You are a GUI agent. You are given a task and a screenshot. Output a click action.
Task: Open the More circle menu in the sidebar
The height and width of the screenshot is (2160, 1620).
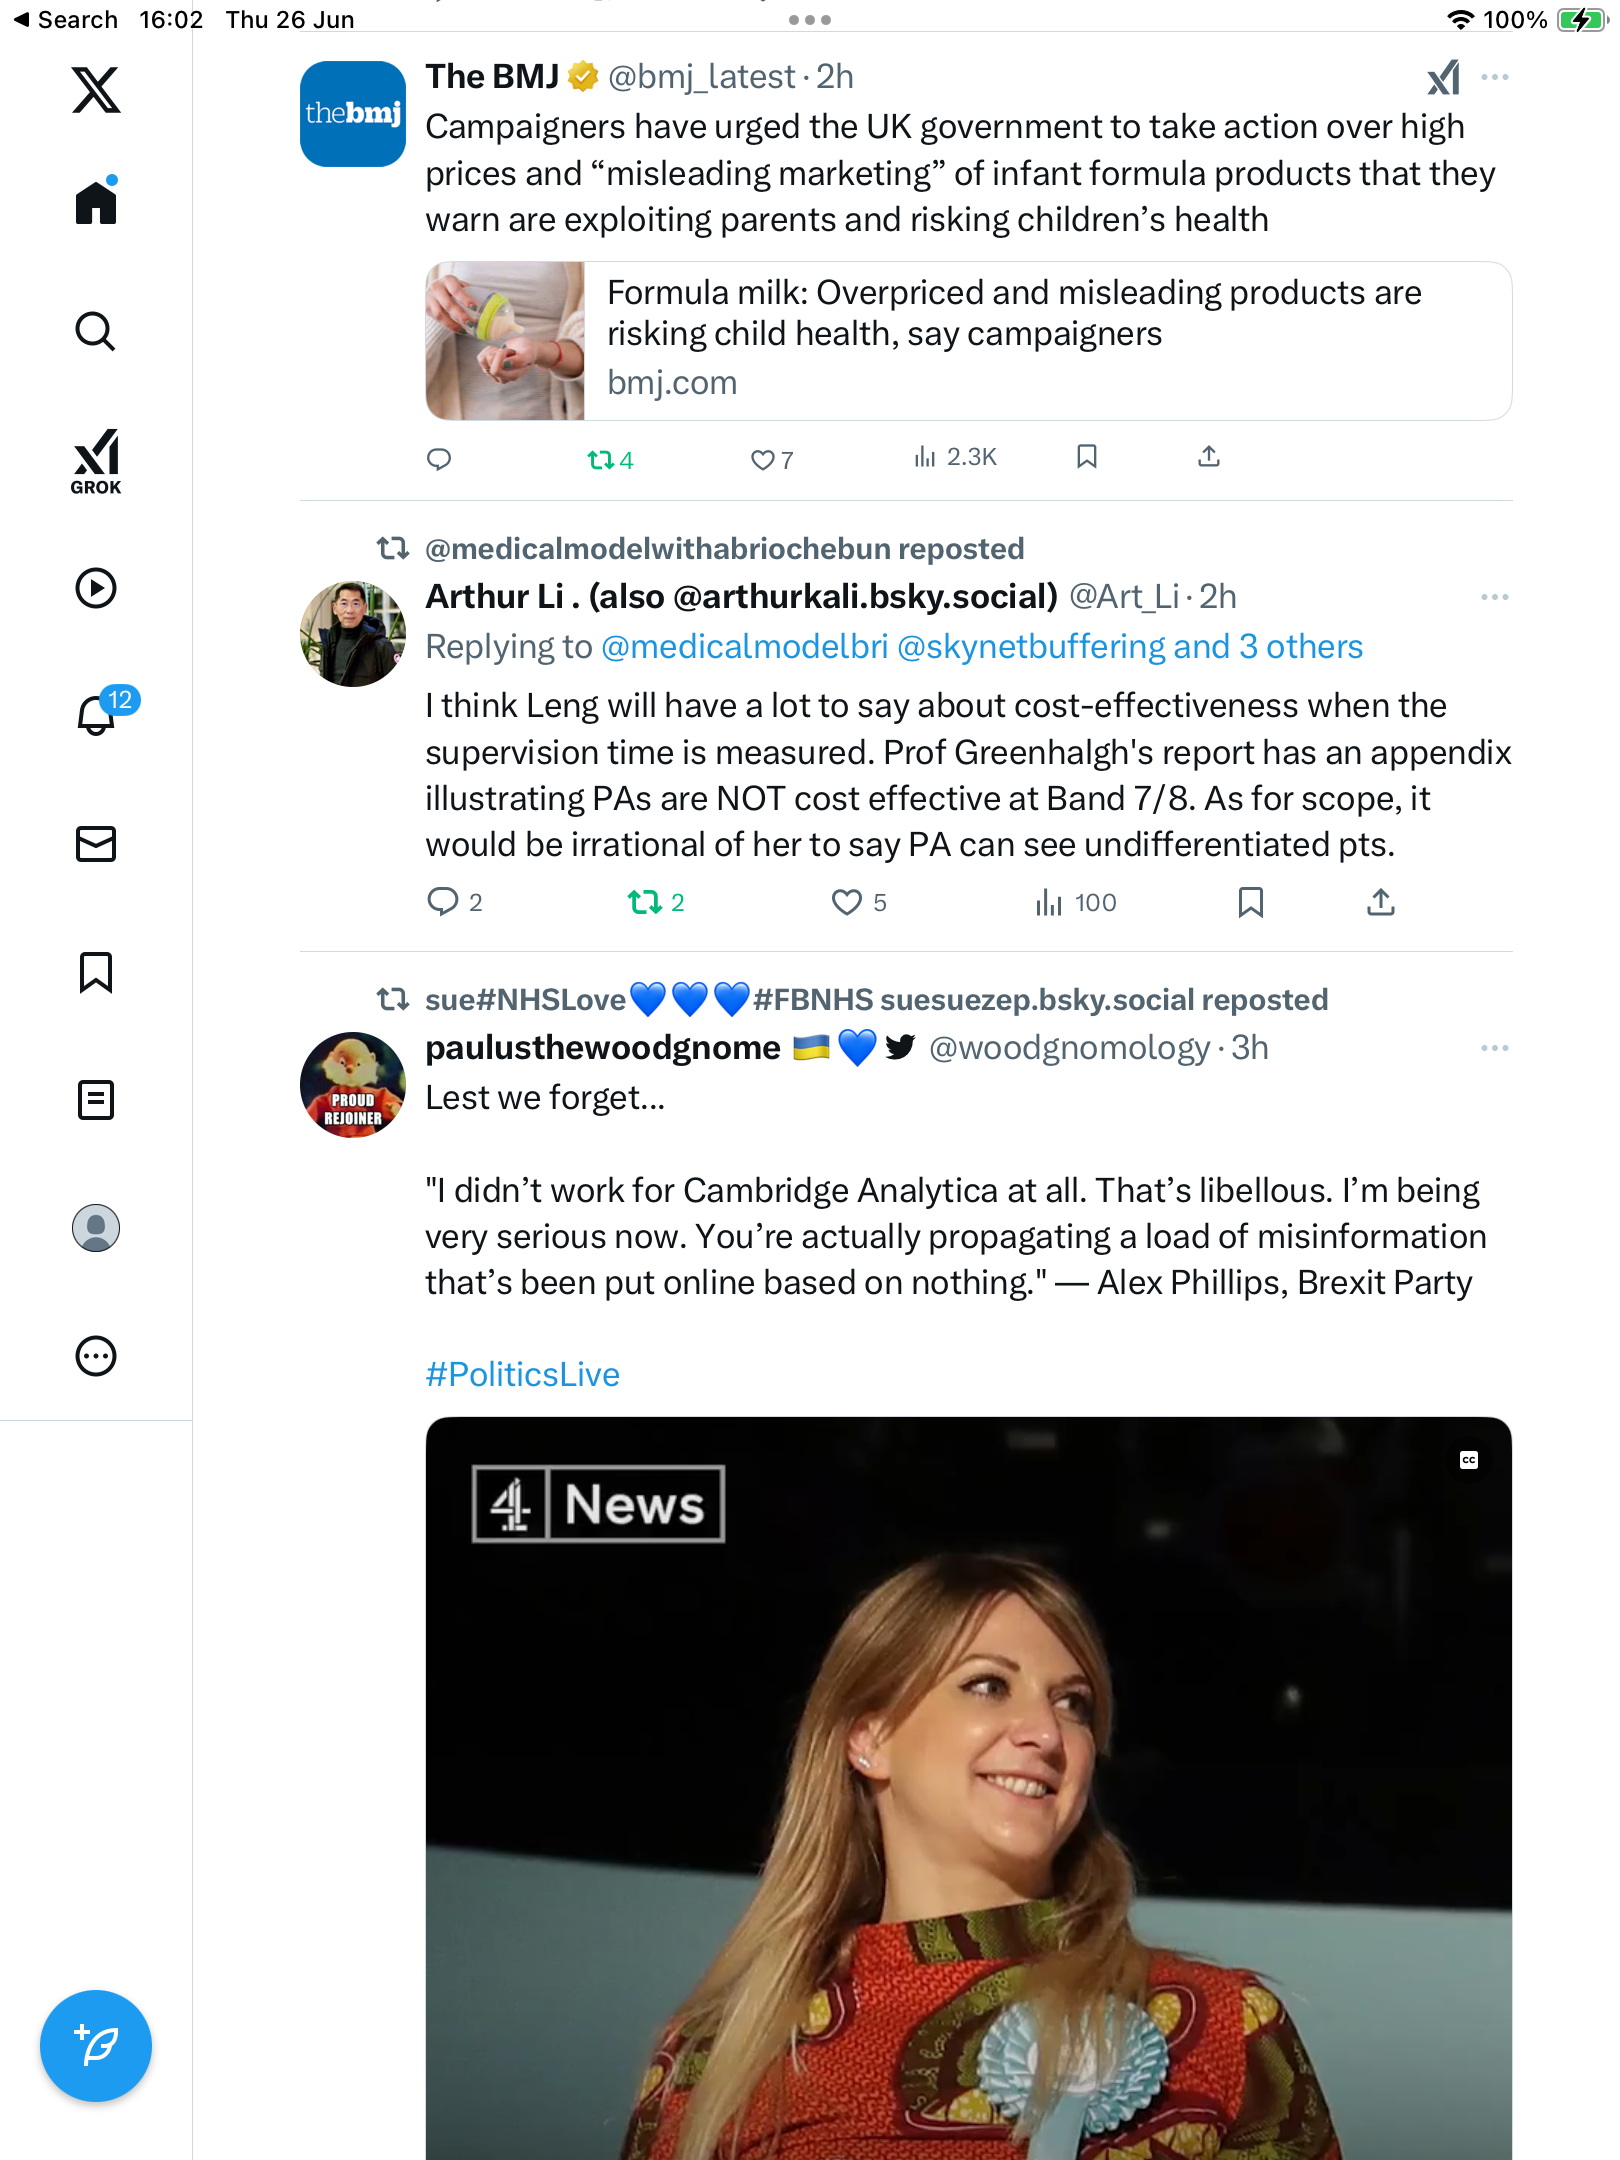[96, 1356]
